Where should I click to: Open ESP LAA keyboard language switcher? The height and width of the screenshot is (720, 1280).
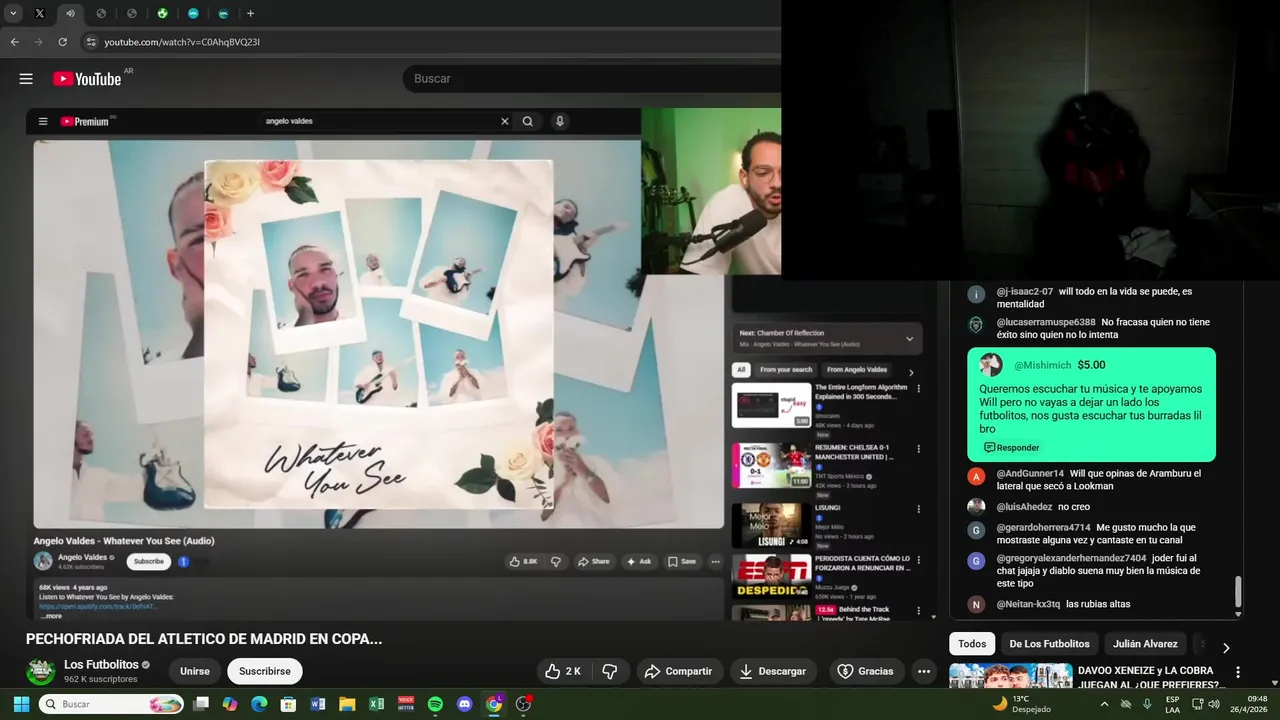point(1172,704)
